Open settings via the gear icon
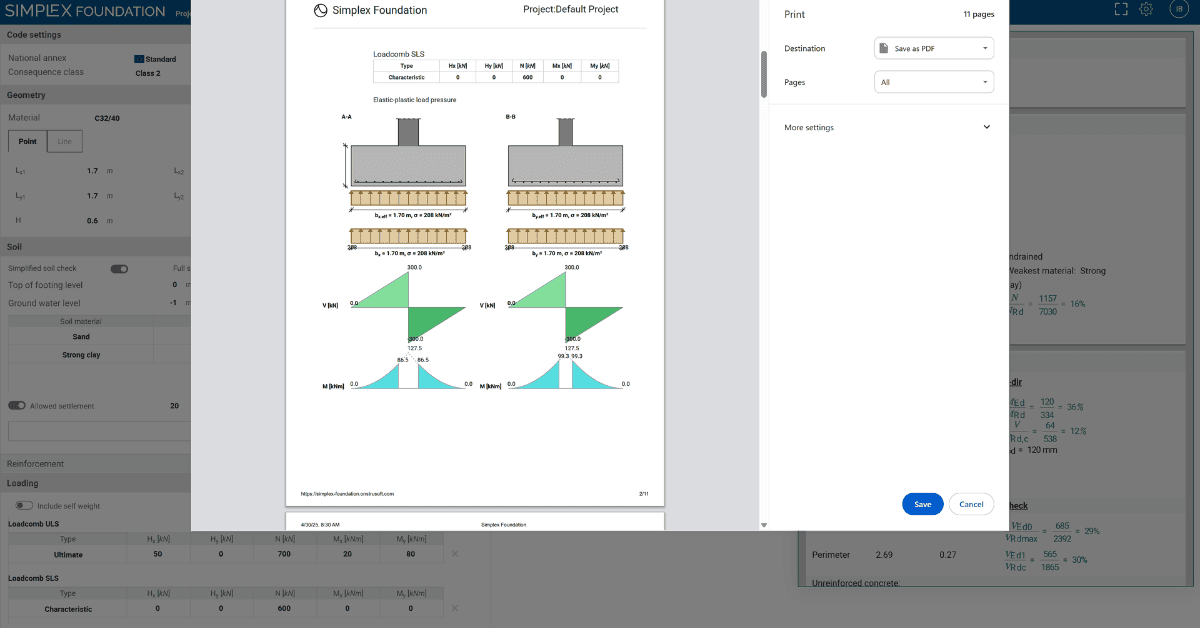This screenshot has height=628, width=1200. tap(1147, 10)
